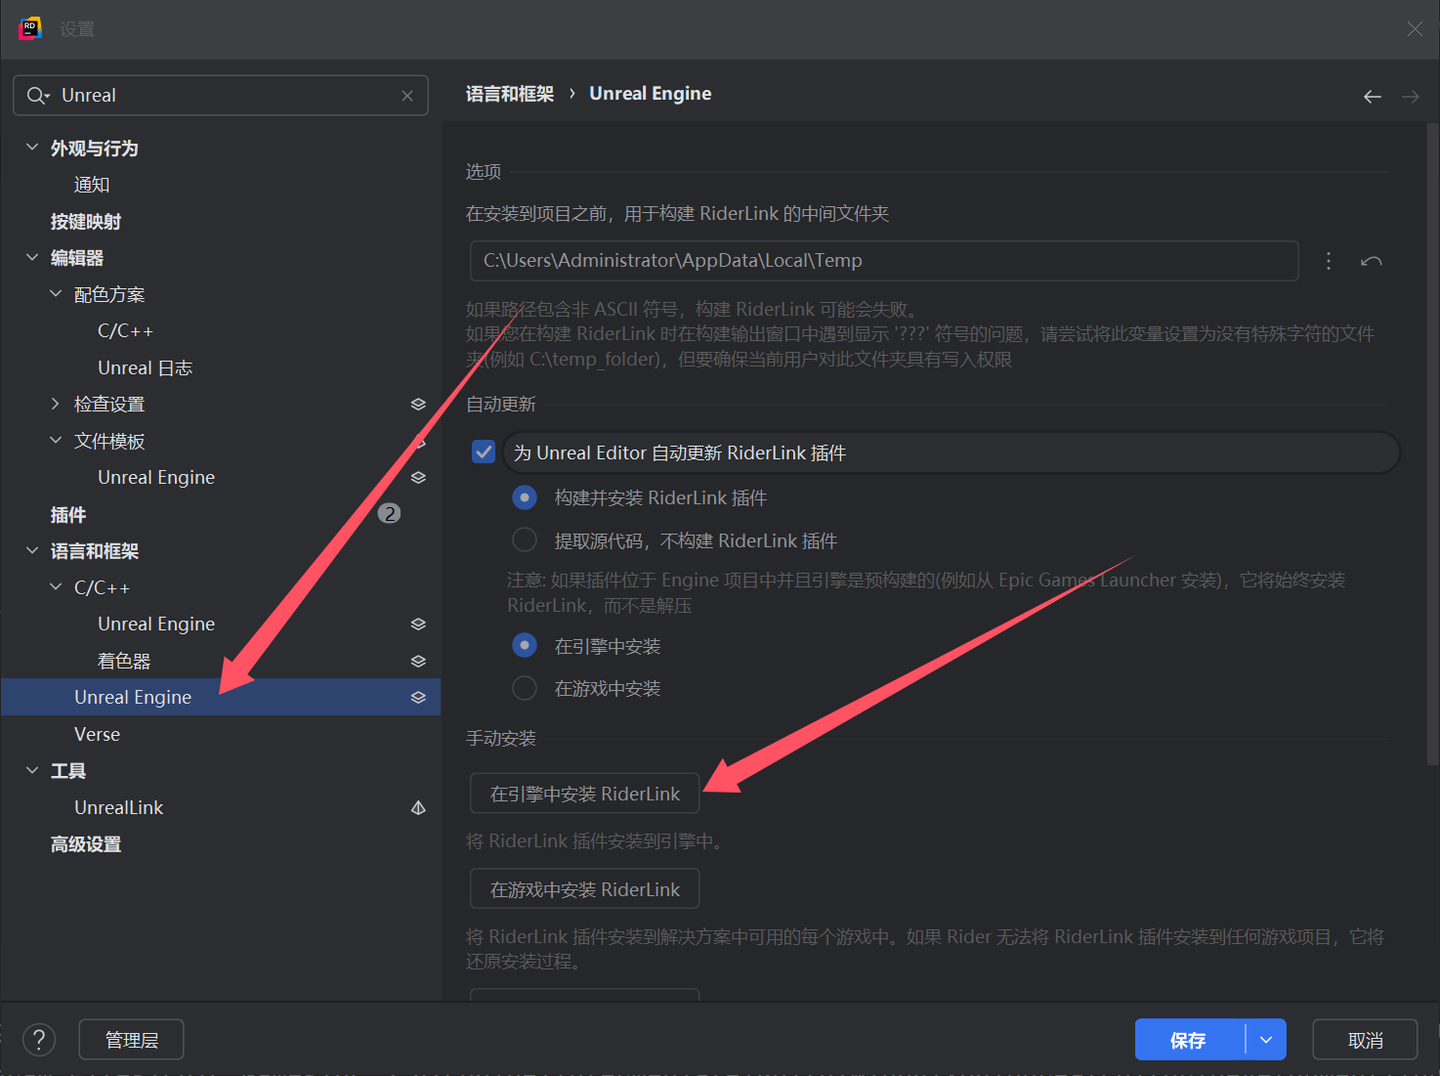The height and width of the screenshot is (1076, 1440).
Task: Open the kebab menu beside the Temp path field
Action: (x=1328, y=260)
